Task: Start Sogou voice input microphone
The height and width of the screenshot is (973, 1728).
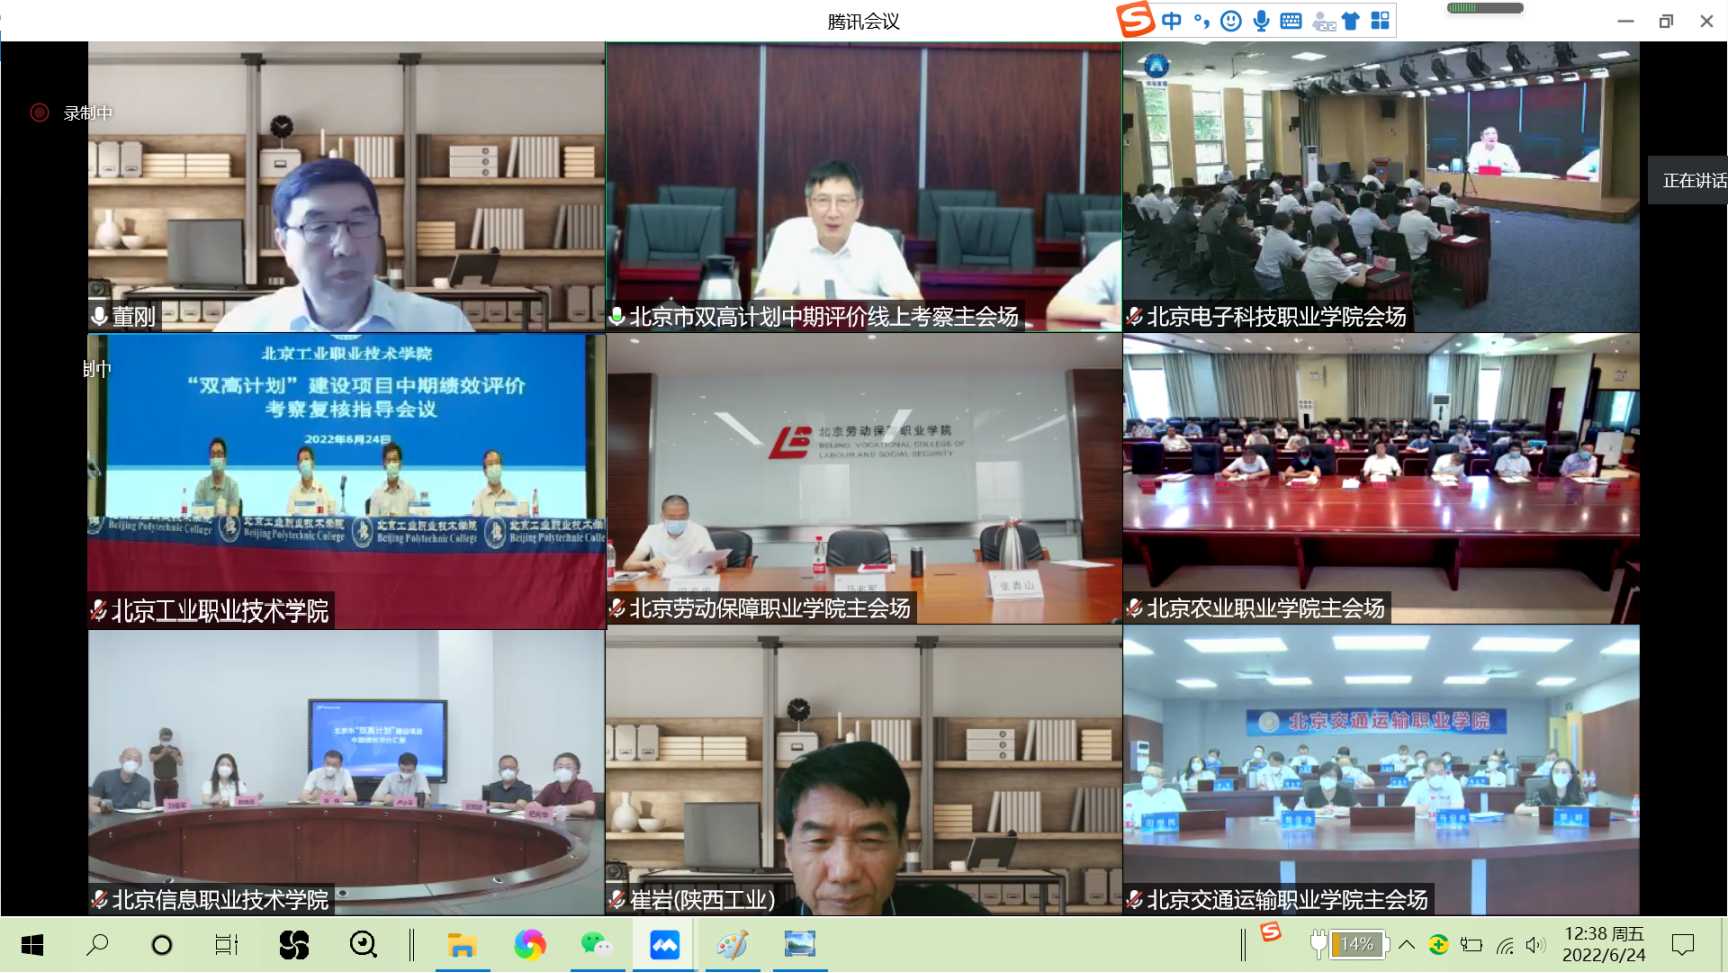Action: tap(1261, 21)
